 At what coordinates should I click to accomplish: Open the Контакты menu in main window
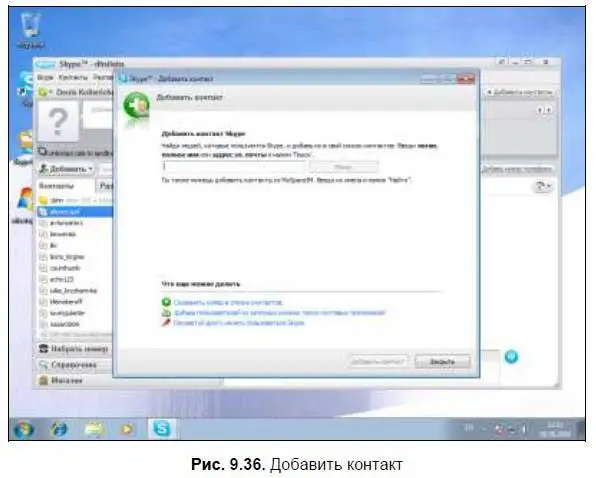point(73,78)
